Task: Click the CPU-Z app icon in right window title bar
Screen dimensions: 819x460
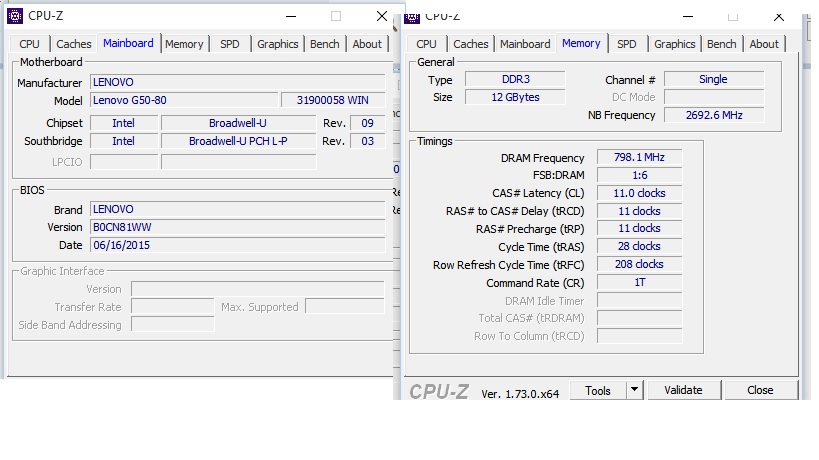Action: [x=412, y=18]
